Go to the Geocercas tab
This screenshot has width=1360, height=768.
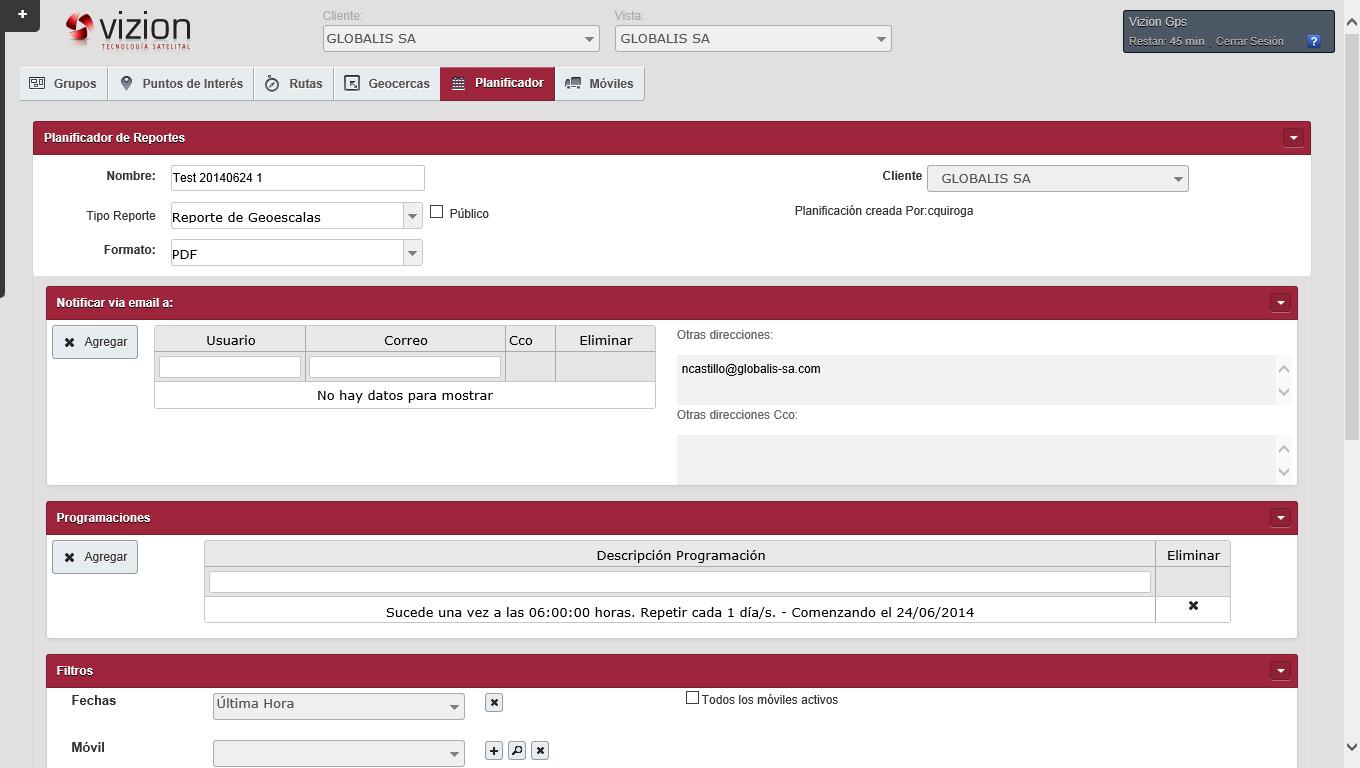pos(387,84)
